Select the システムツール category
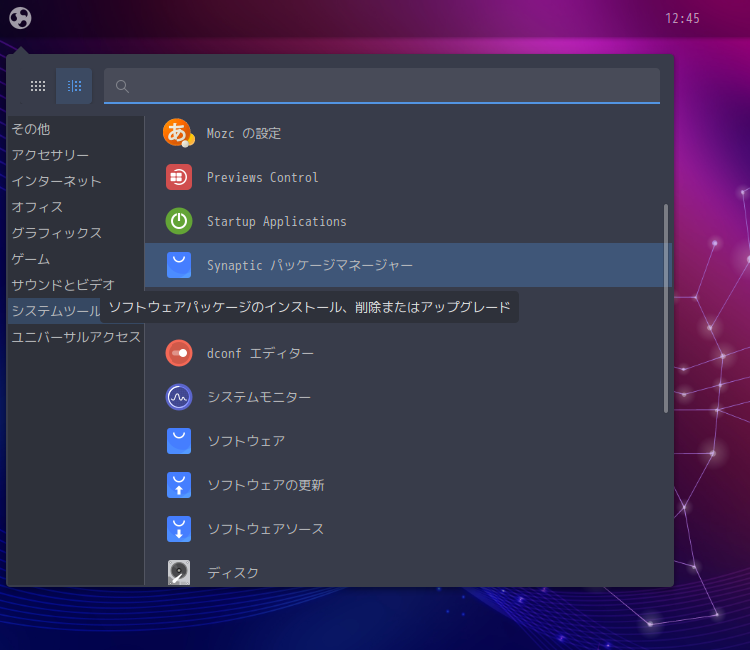The image size is (750, 650). (x=55, y=311)
